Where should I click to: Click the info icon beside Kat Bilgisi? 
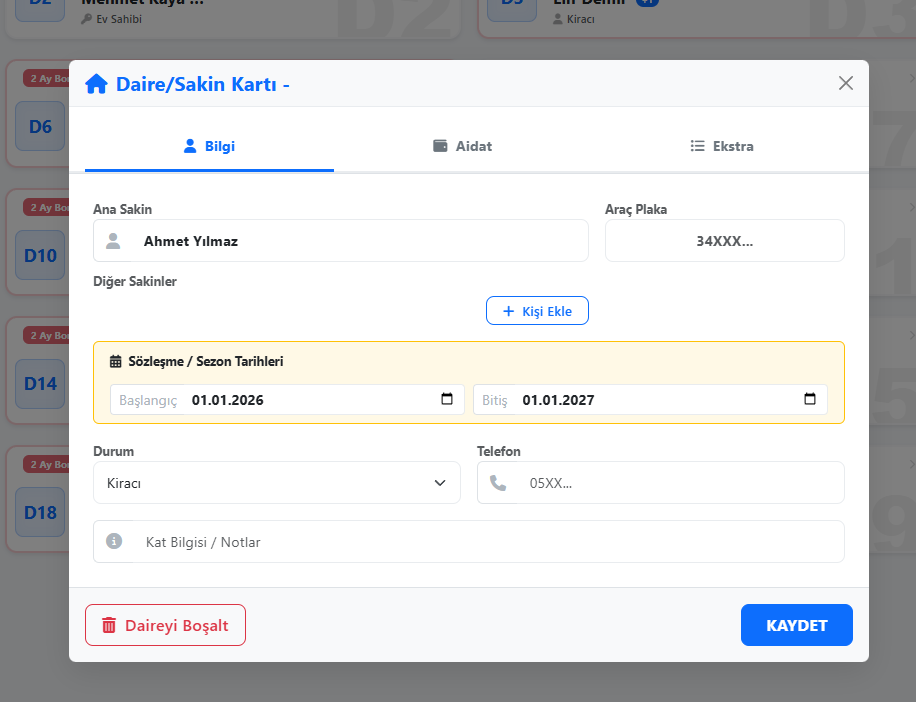(114, 542)
